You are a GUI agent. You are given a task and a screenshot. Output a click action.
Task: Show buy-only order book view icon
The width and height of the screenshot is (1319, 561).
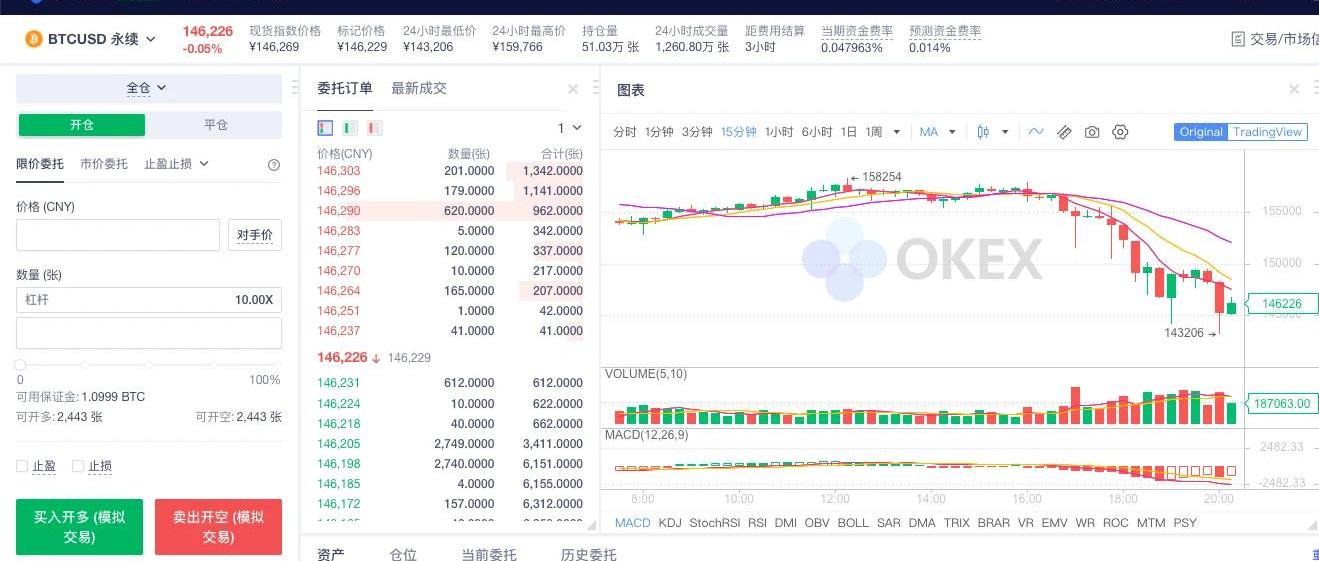click(350, 128)
